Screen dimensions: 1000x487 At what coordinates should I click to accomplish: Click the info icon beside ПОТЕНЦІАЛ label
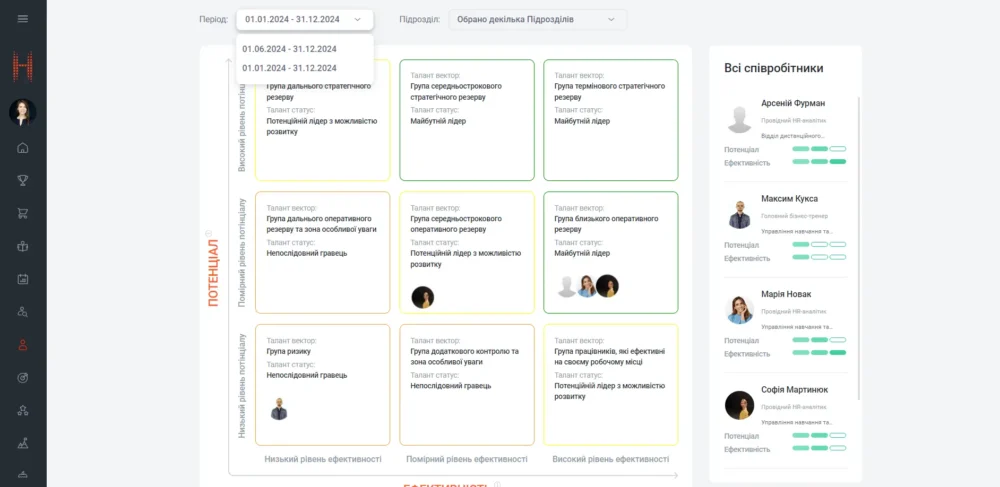pyautogui.click(x=211, y=230)
